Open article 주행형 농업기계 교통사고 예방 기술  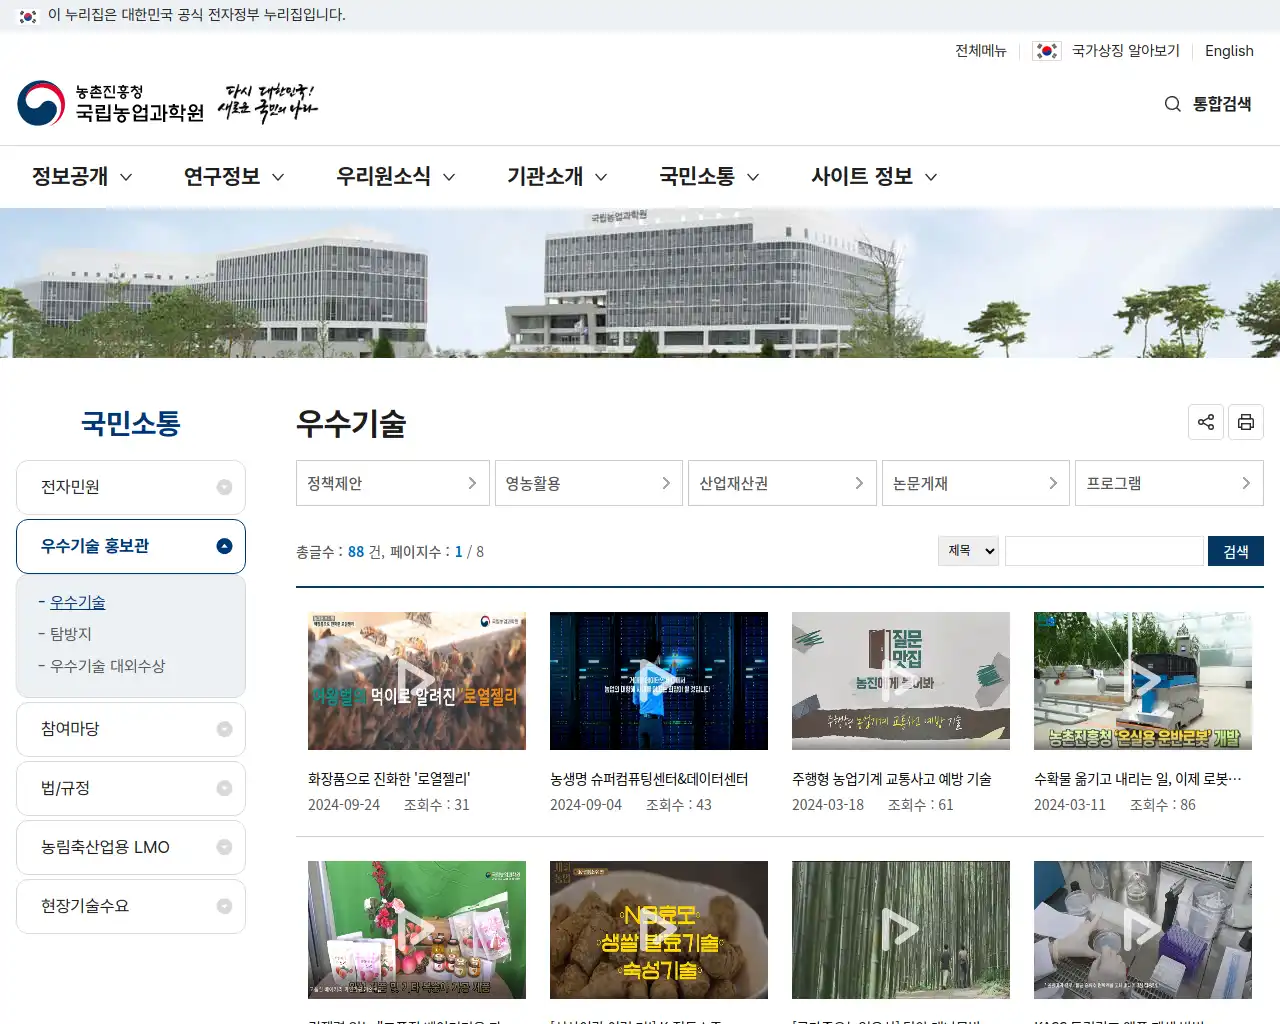(892, 779)
